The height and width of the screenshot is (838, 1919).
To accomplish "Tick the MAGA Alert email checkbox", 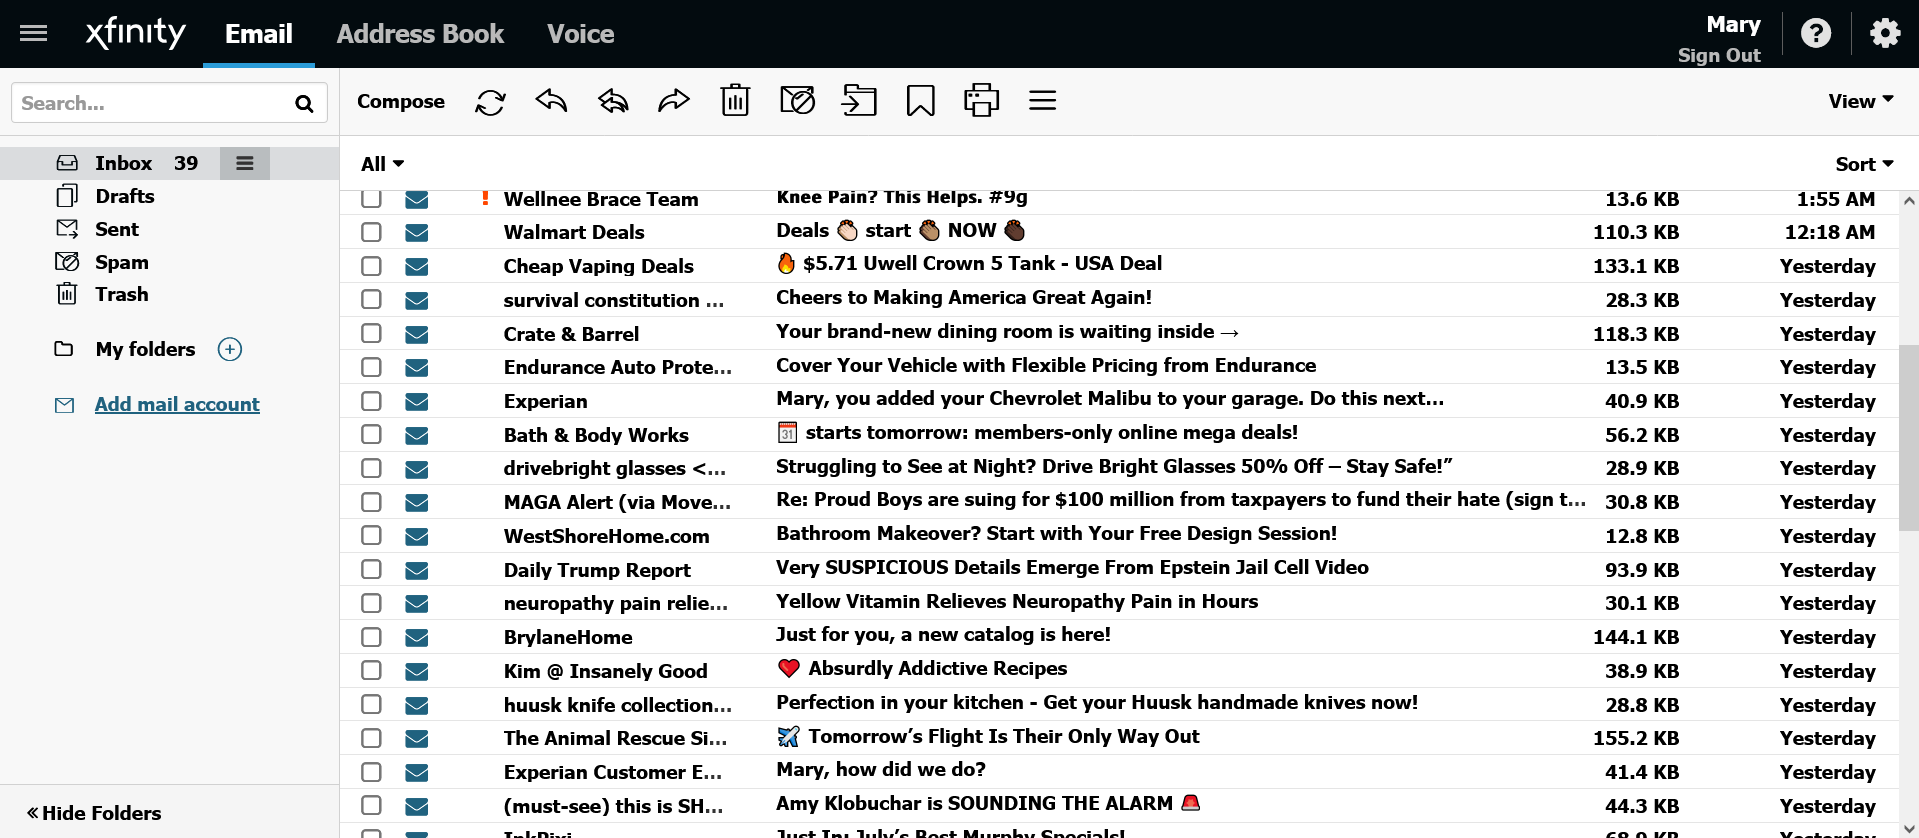I will [x=371, y=502].
